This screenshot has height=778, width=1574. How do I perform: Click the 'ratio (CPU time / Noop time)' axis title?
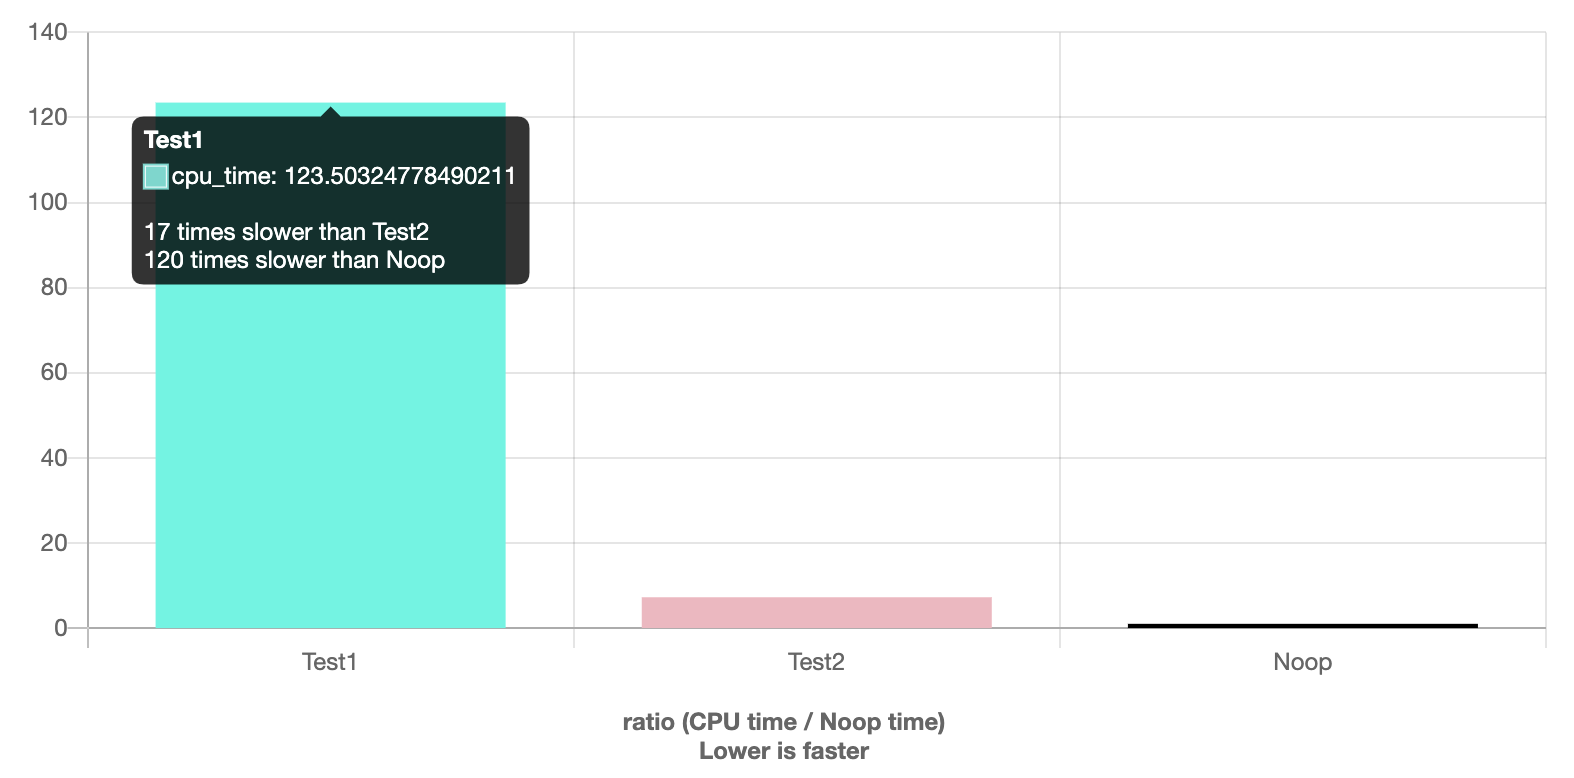coord(784,722)
